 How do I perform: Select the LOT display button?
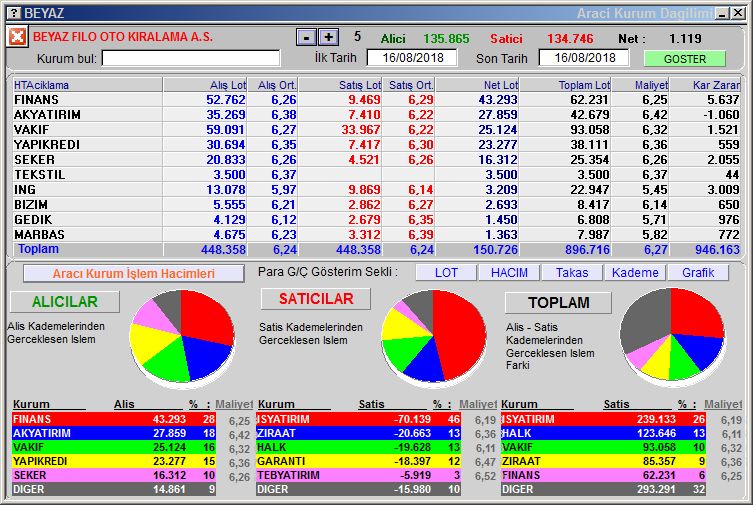(x=446, y=273)
